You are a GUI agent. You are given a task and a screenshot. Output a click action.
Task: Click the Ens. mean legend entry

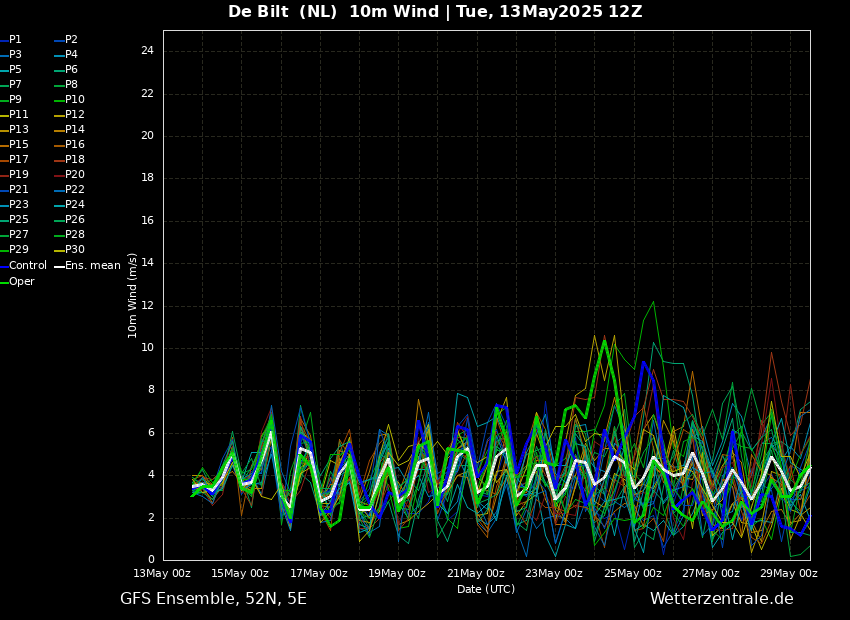tap(92, 266)
